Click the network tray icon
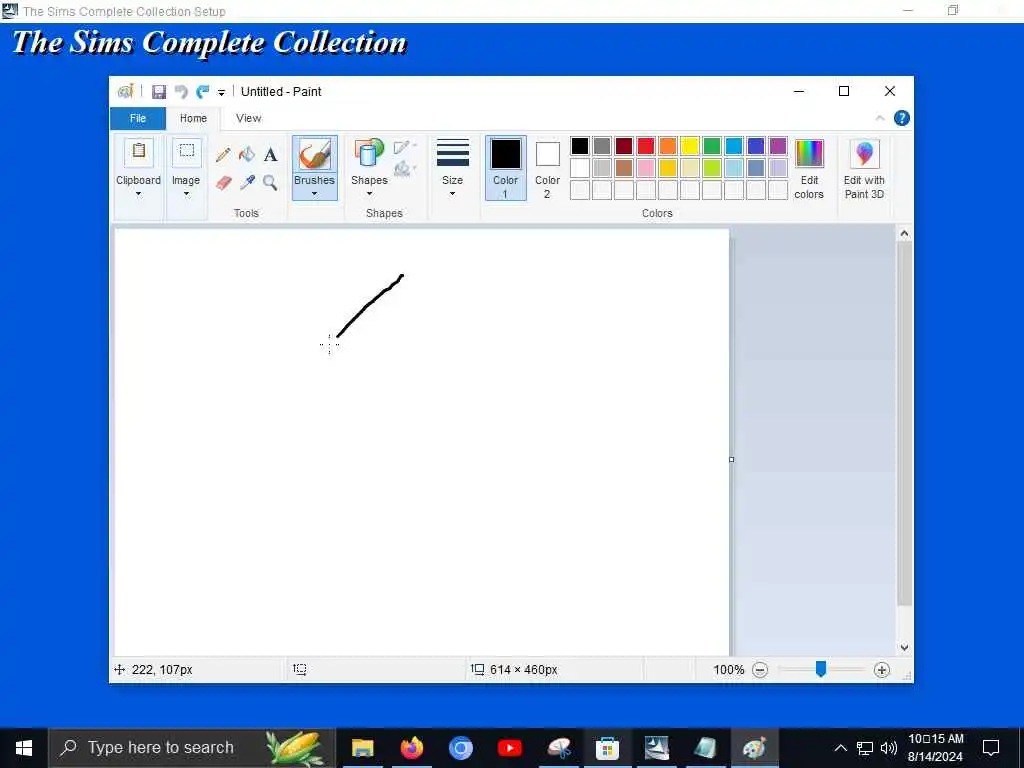1024x768 pixels. pyautogui.click(x=865, y=748)
